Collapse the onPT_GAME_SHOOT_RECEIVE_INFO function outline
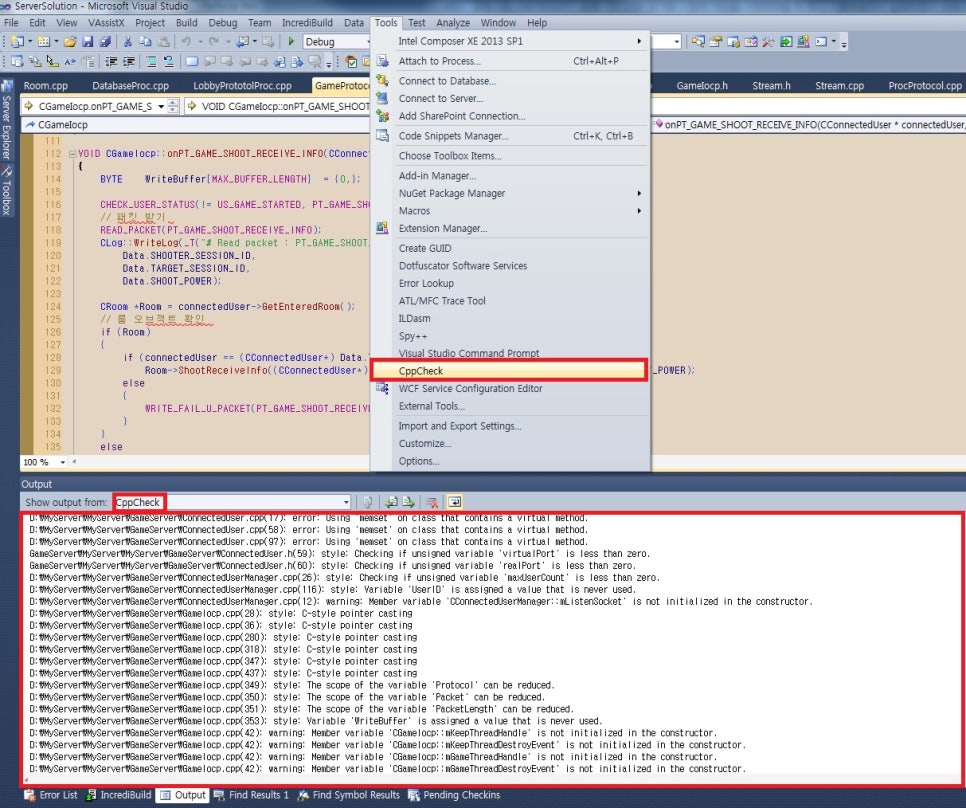Screen dimensions: 966x808 click(72, 153)
